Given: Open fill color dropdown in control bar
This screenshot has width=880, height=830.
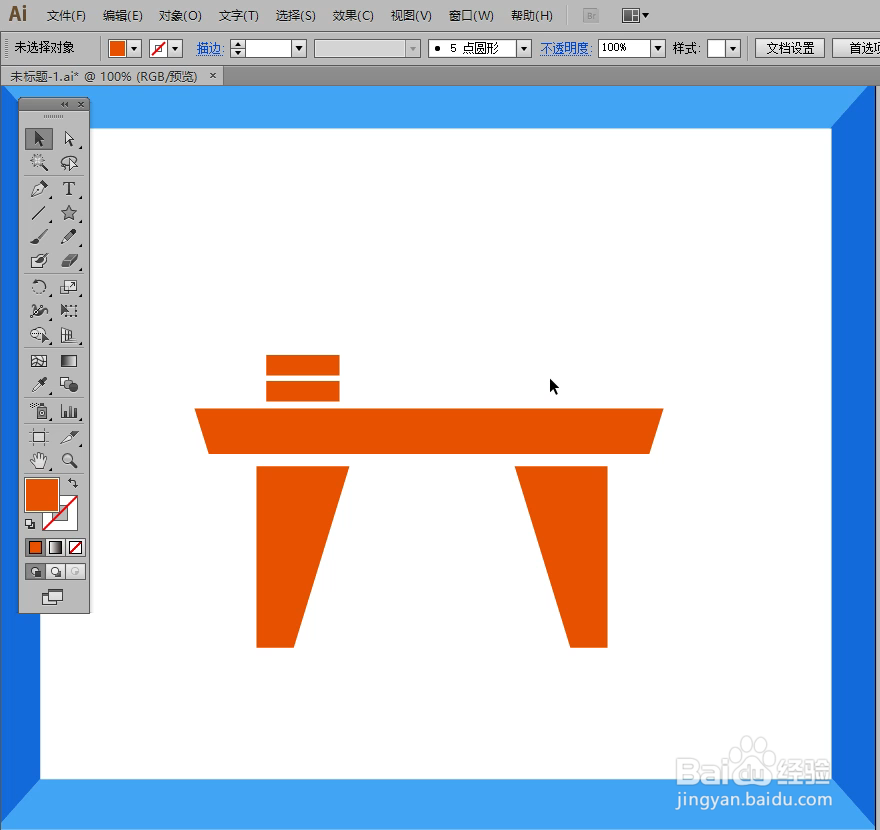Looking at the screenshot, I should tap(134, 49).
